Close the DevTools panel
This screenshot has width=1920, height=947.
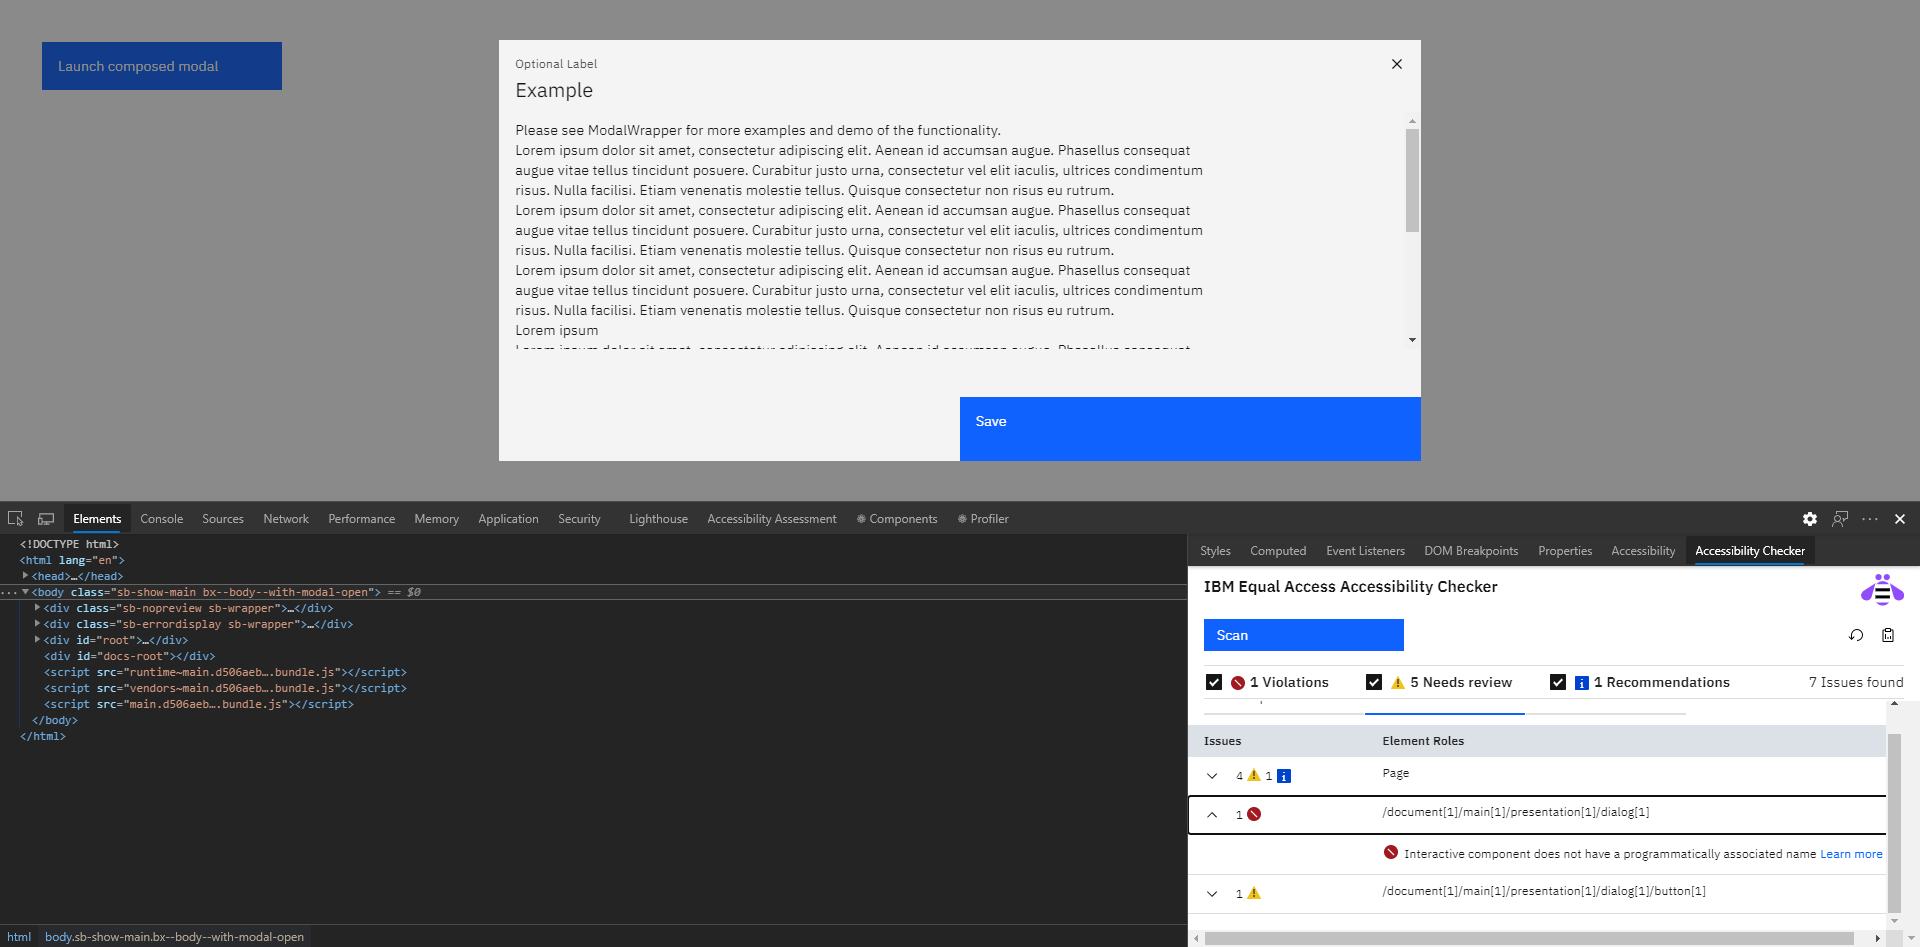point(1900,519)
